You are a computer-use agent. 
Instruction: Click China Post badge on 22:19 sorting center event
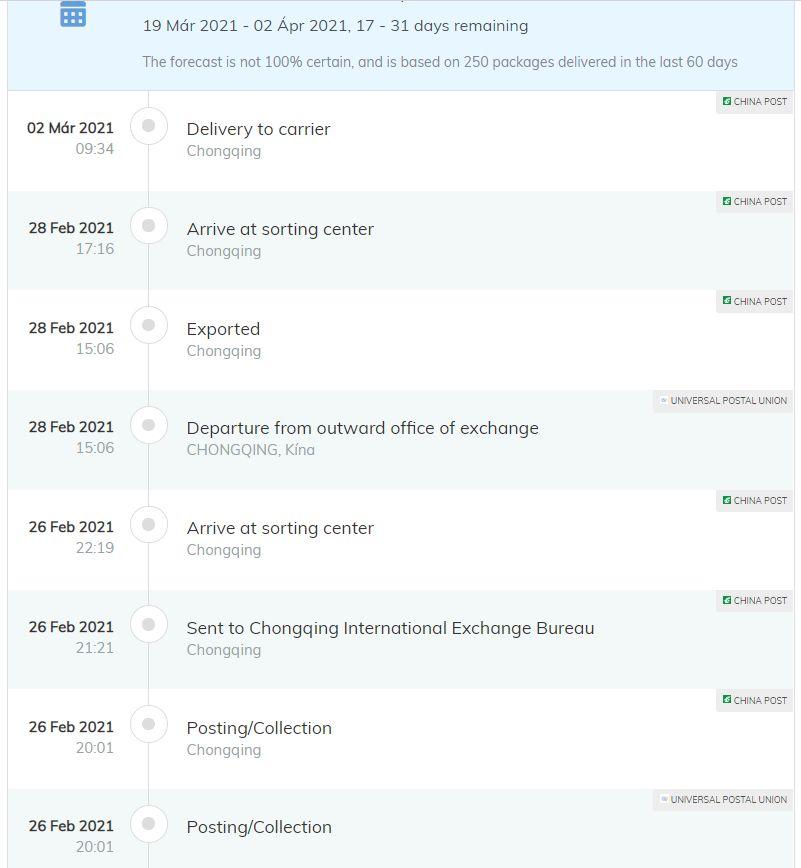click(754, 500)
